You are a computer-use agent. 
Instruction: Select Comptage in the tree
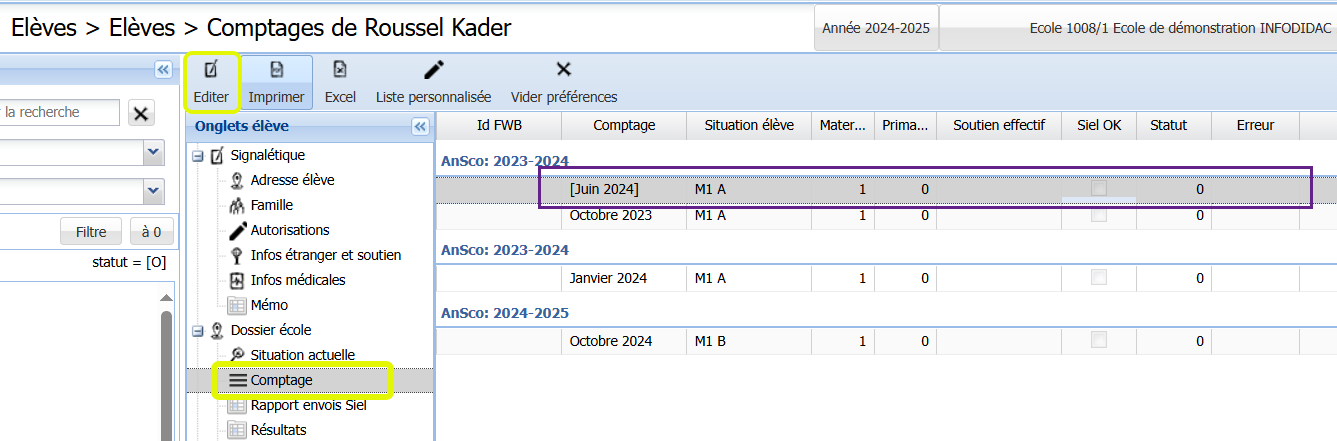tap(281, 380)
